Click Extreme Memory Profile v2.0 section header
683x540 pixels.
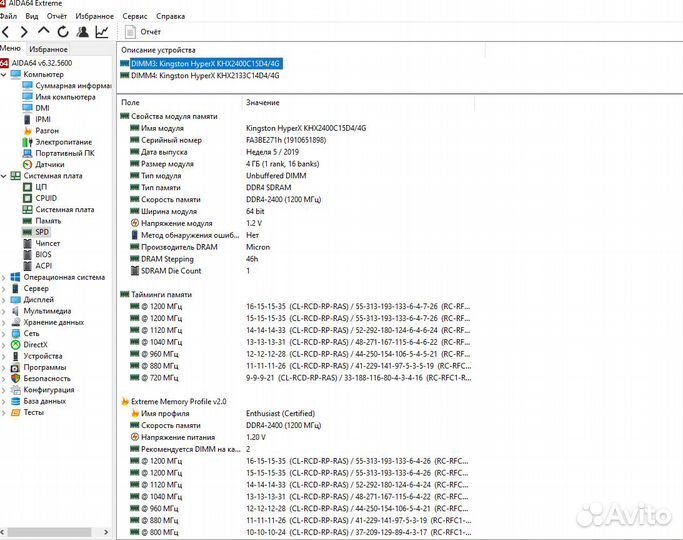point(173,402)
